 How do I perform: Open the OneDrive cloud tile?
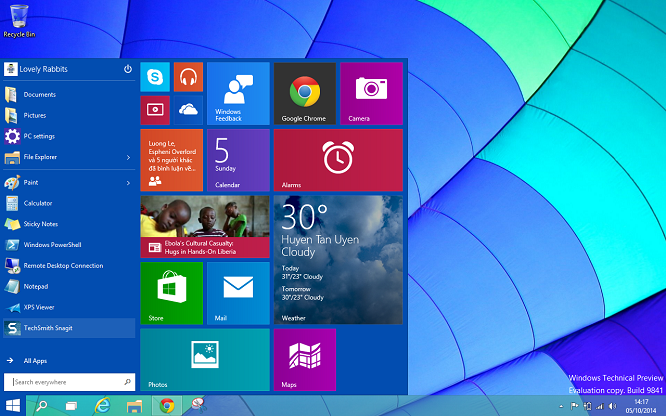point(188,110)
